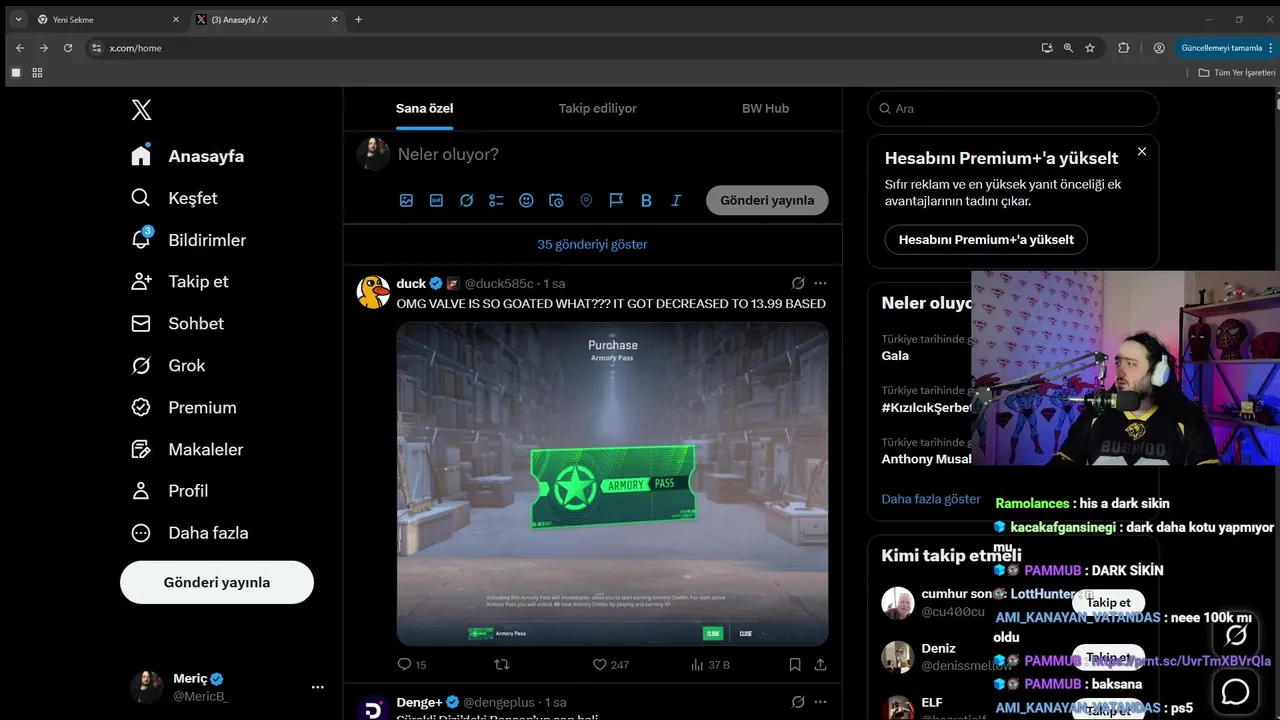Image resolution: width=1280 pixels, height=720 pixels.
Task: Open the duck profile avatar
Action: click(373, 292)
